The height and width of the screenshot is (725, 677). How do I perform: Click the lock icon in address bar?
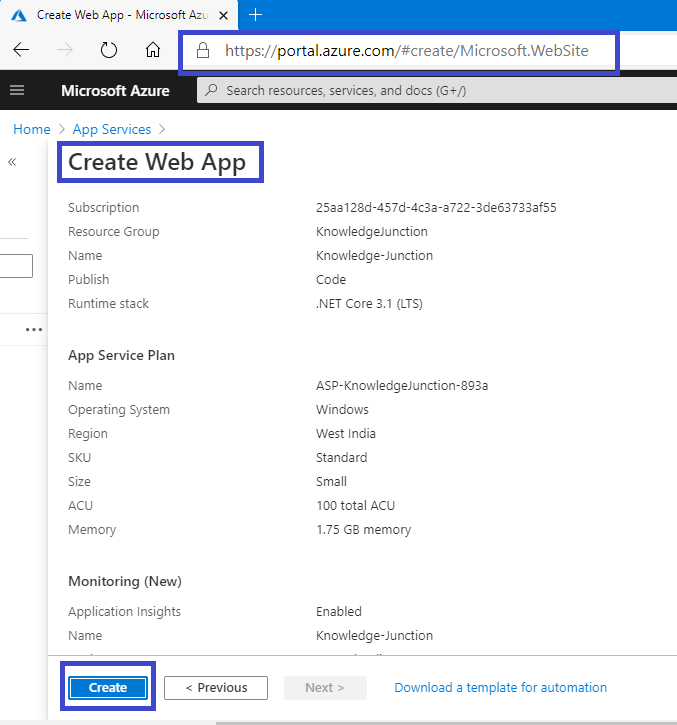tap(203, 50)
